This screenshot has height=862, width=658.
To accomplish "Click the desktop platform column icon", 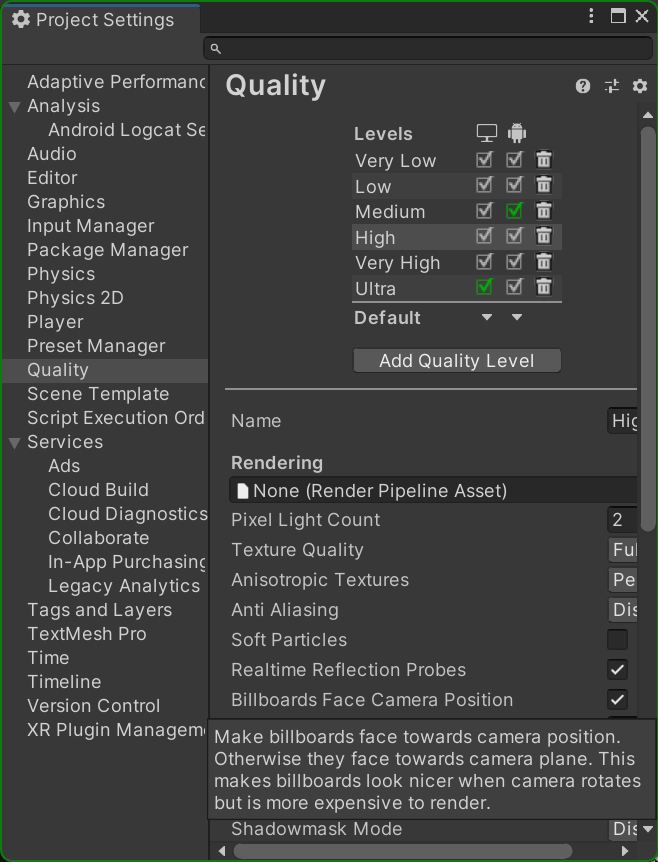I will click(486, 132).
